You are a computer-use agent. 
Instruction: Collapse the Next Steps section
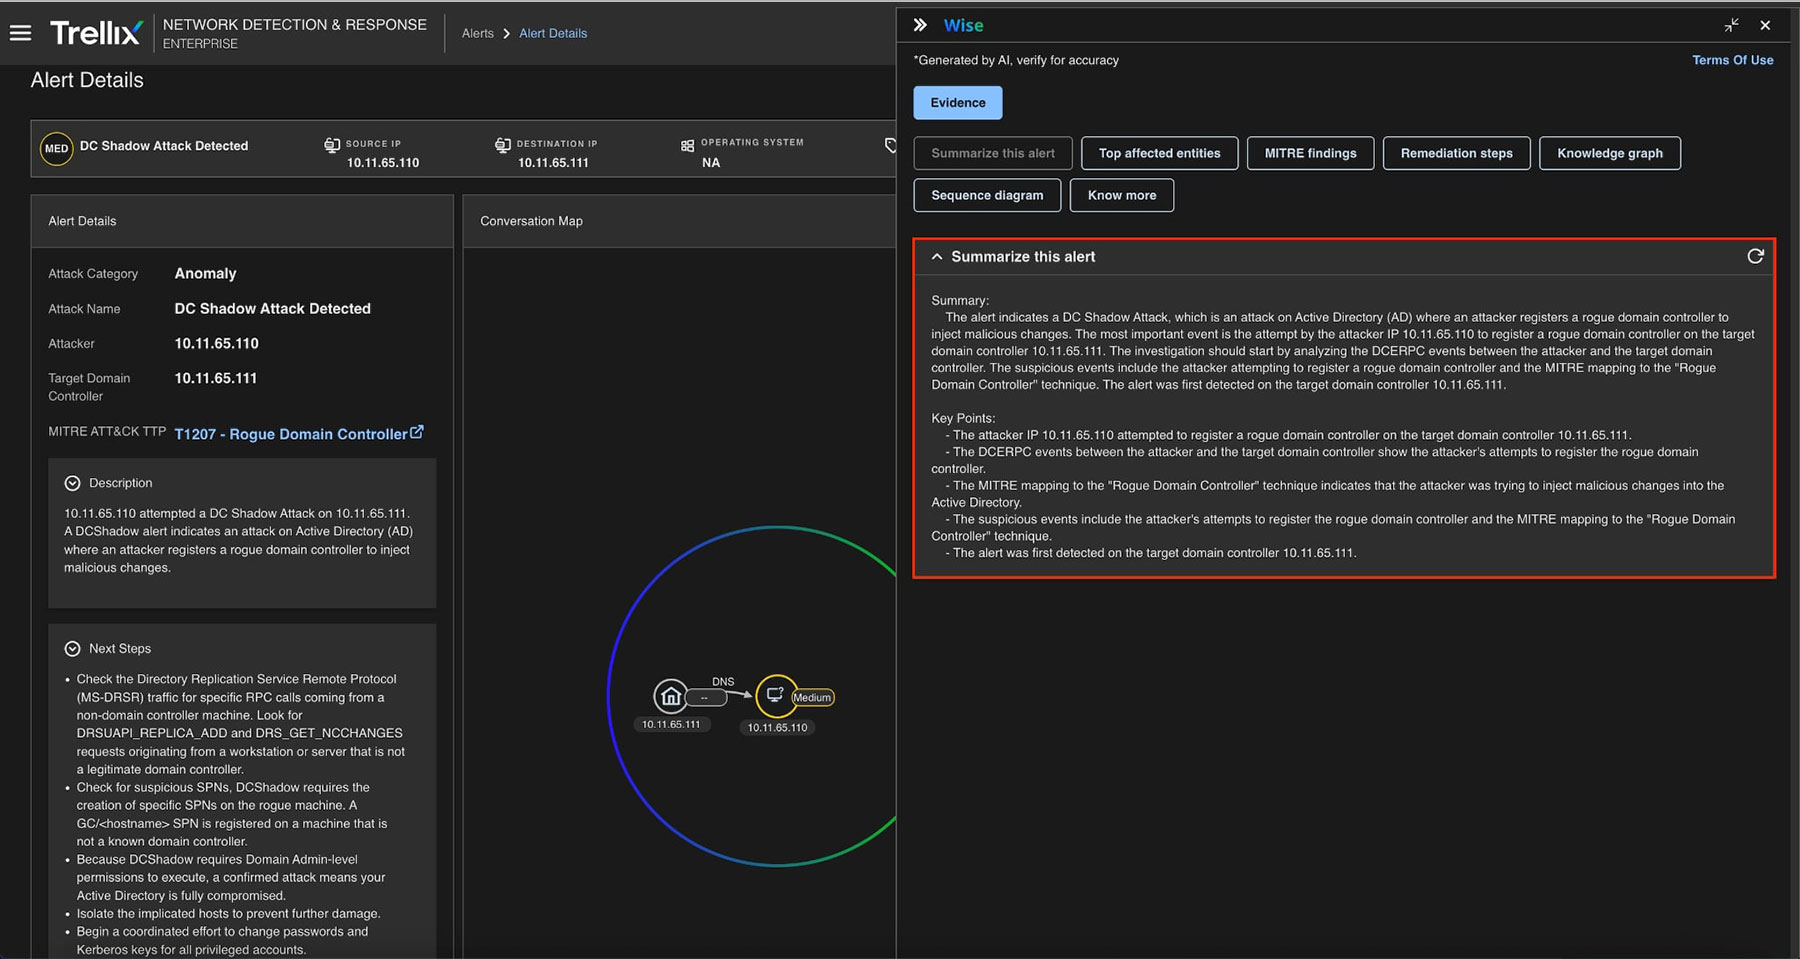click(x=72, y=649)
